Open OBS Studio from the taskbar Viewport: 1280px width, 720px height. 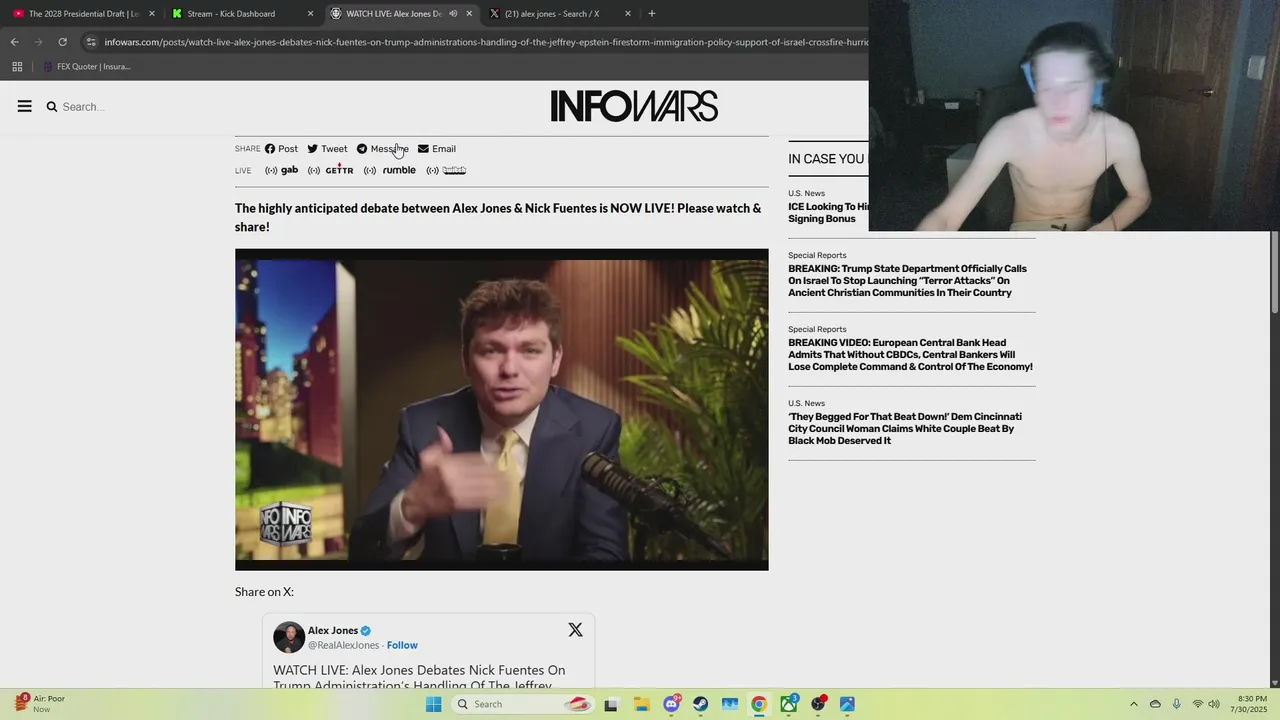coord(818,704)
